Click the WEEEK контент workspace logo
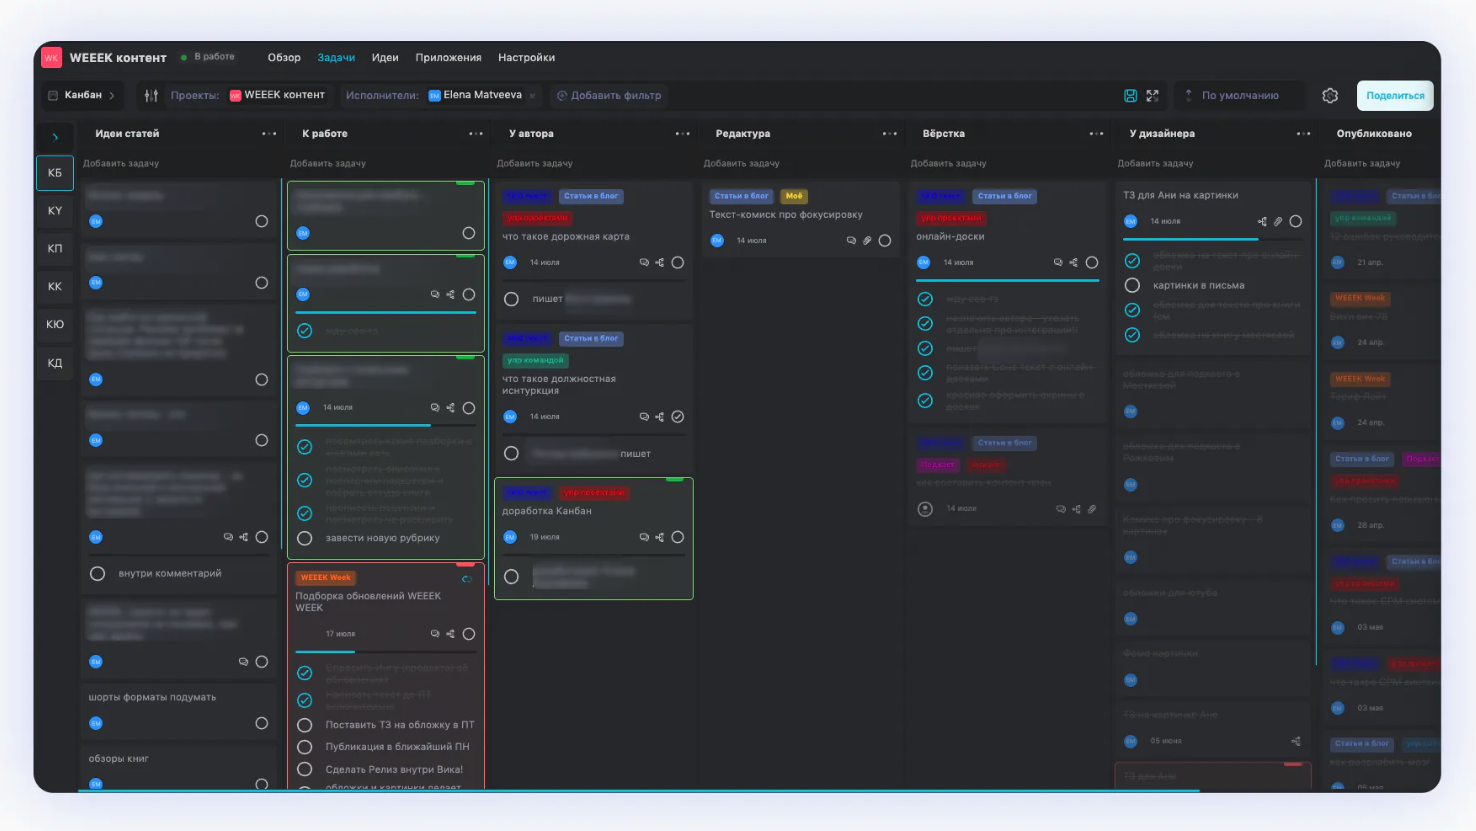Viewport: 1476px width, 831px height. [x=51, y=58]
